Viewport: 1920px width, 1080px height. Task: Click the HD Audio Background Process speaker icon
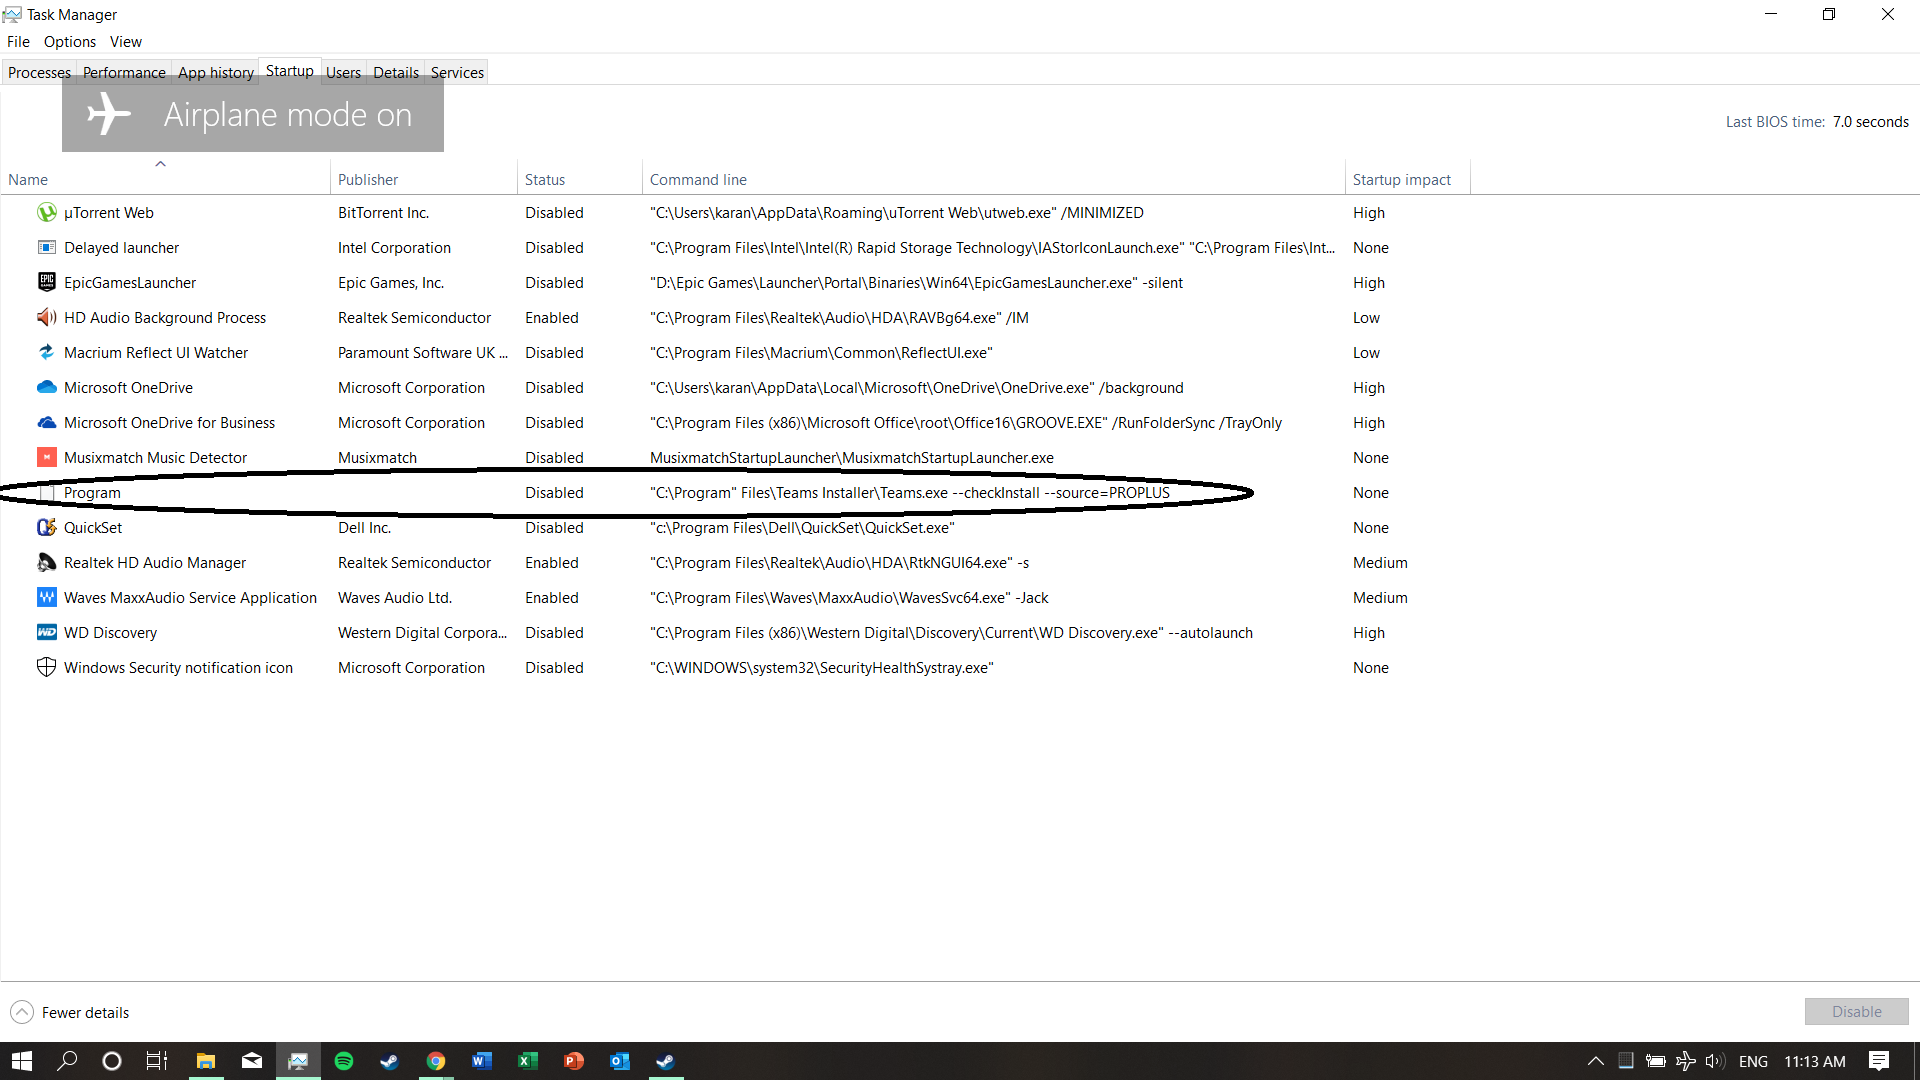pyautogui.click(x=46, y=317)
